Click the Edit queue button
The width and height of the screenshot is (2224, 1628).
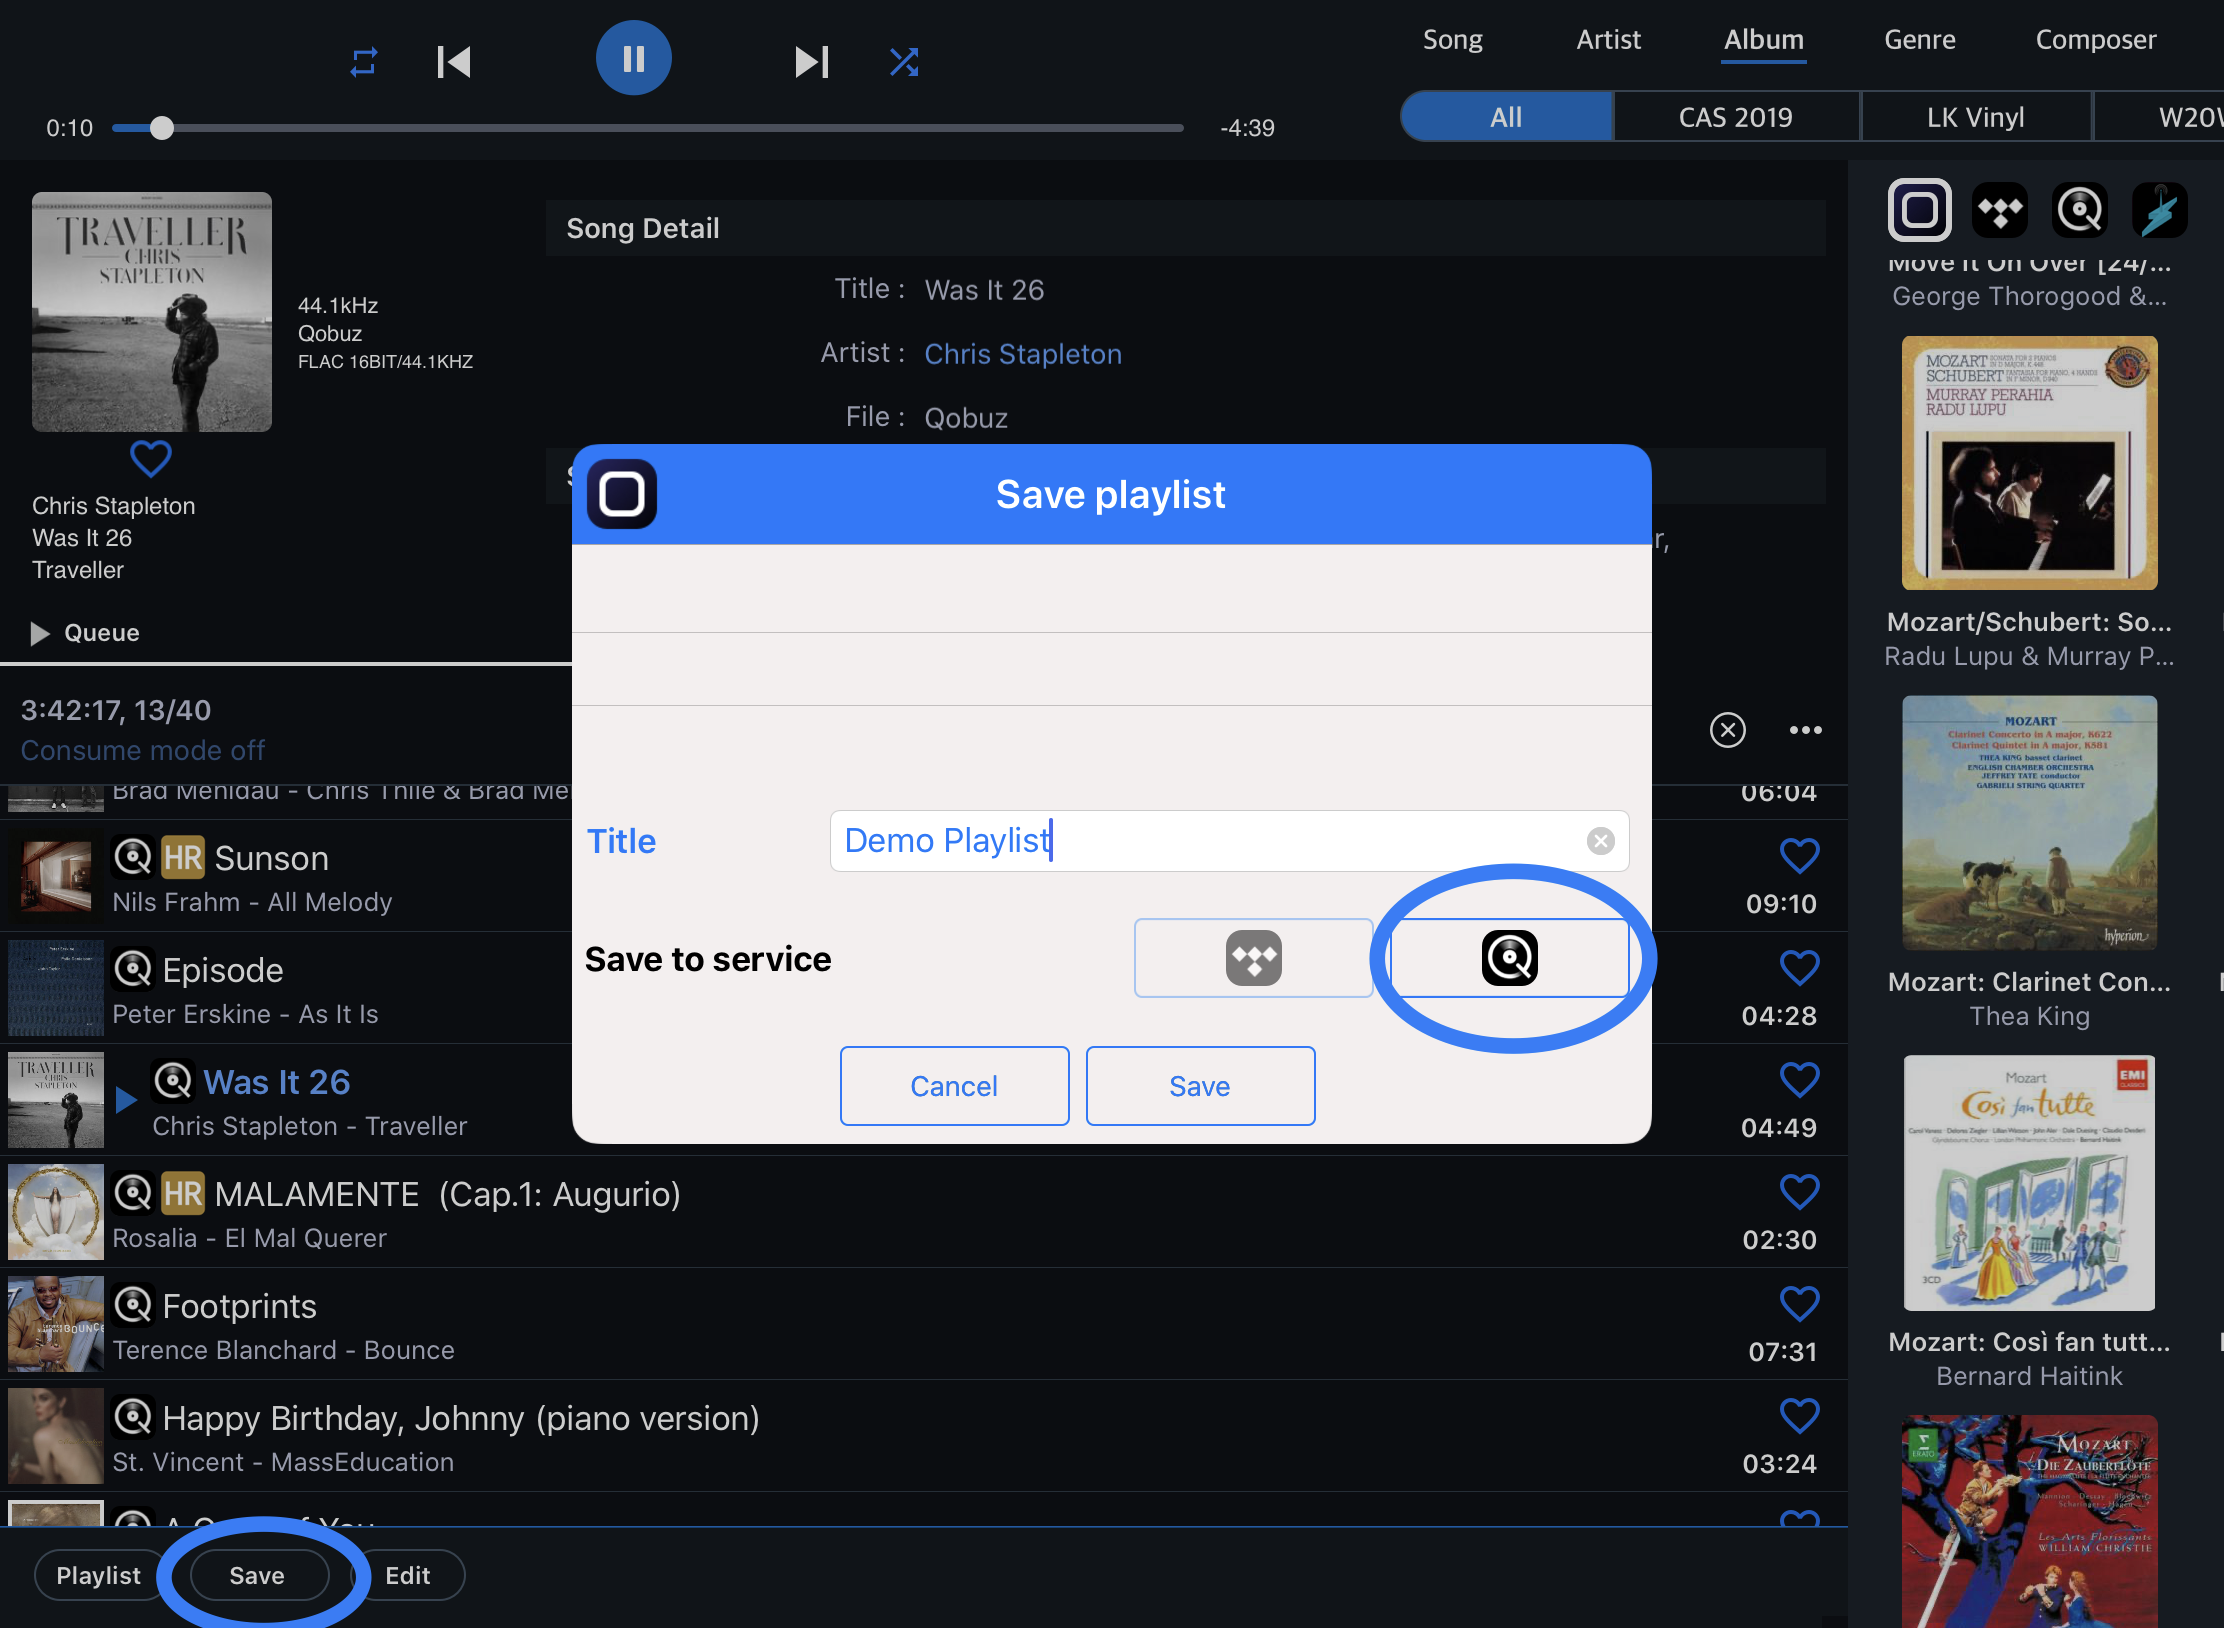point(408,1576)
